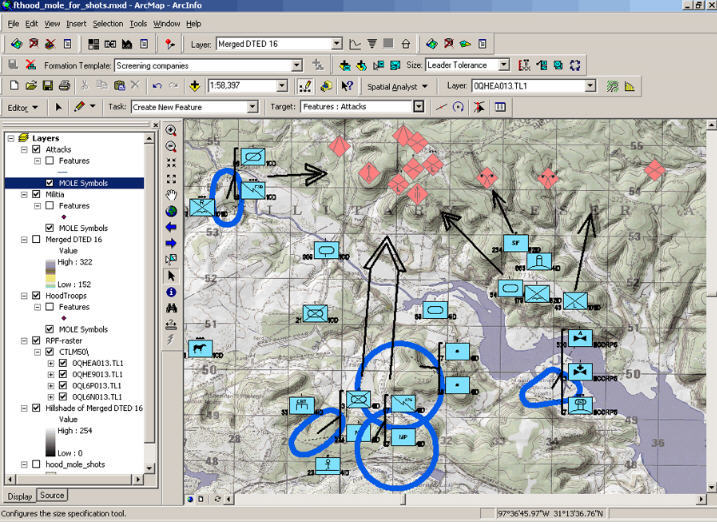The height and width of the screenshot is (524, 717).
Task: Click the Fixed Zoom Out icon
Action: pos(171,179)
